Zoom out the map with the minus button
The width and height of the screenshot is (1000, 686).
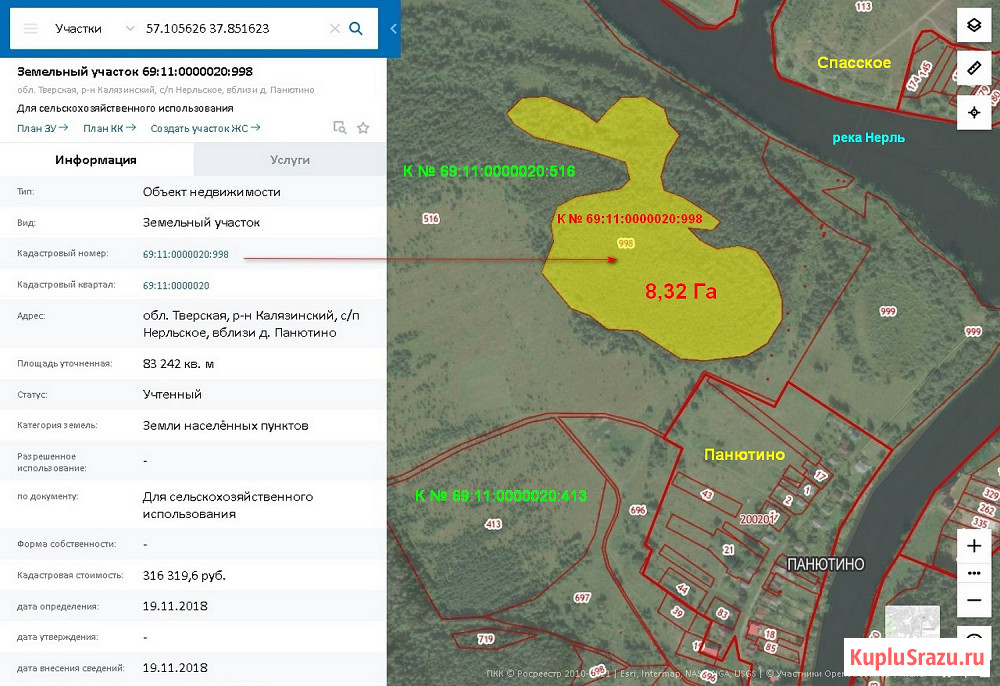click(x=974, y=601)
